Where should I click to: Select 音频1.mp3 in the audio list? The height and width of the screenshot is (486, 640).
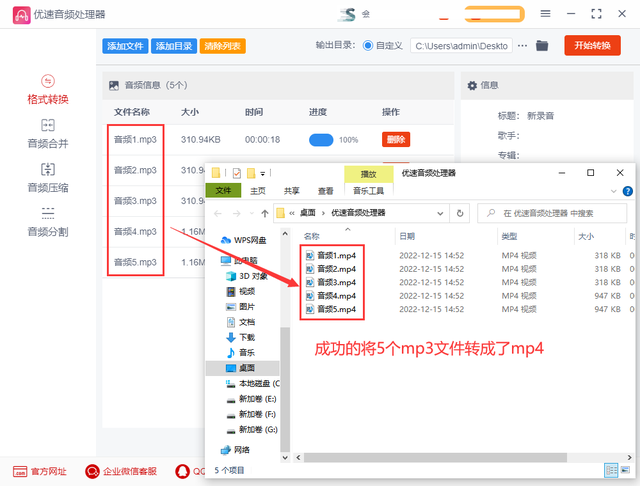pos(135,140)
